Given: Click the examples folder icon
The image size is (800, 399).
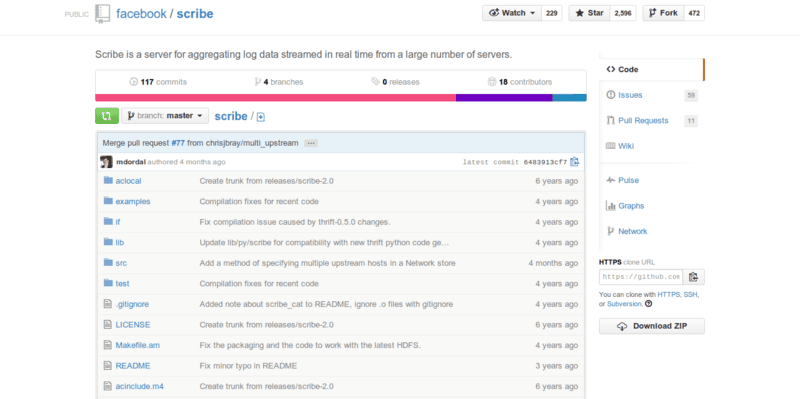Looking at the screenshot, I should click(108, 201).
